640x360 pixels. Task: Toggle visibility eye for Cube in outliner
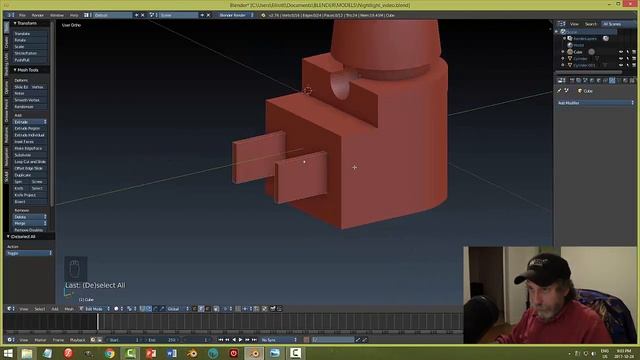621,52
